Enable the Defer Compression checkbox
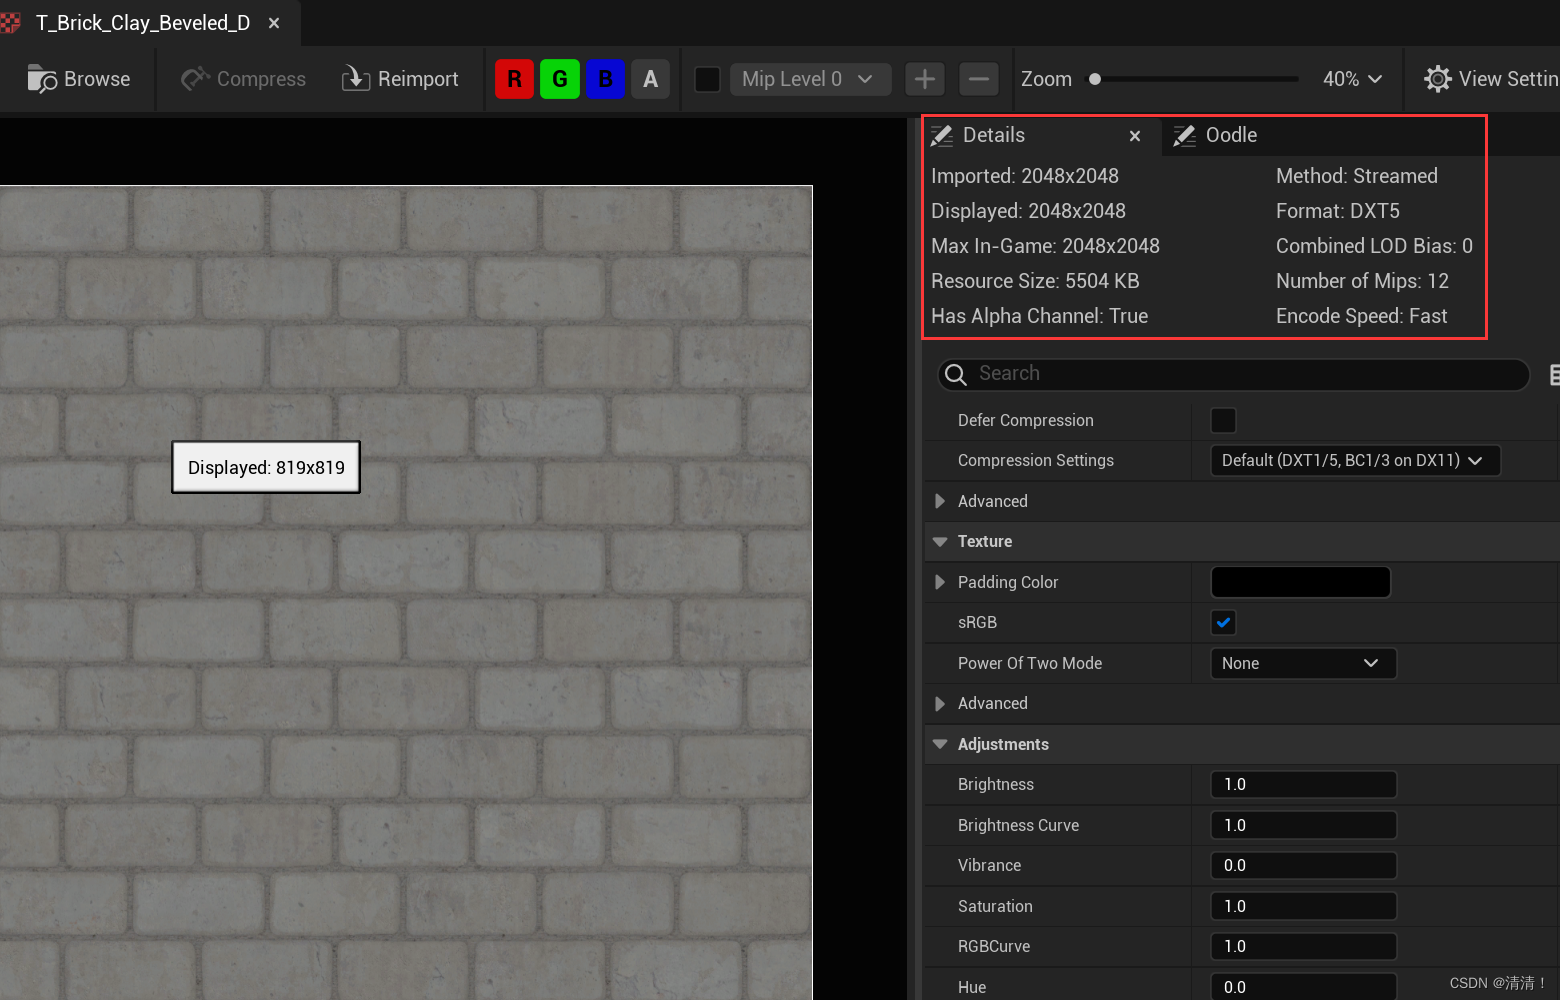Image resolution: width=1560 pixels, height=1000 pixels. (x=1223, y=420)
